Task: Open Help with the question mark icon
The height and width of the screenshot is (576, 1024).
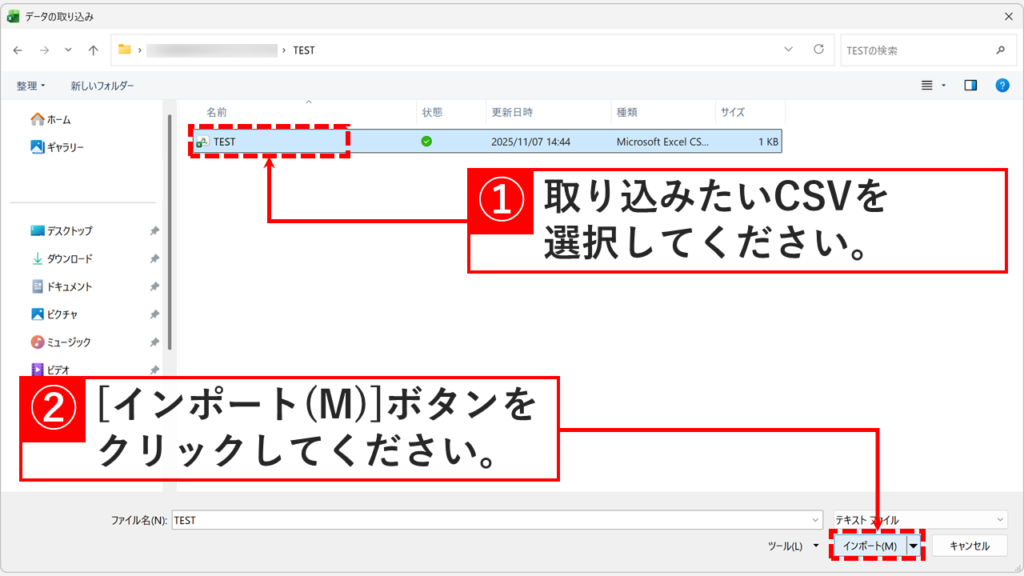Action: (x=1001, y=85)
